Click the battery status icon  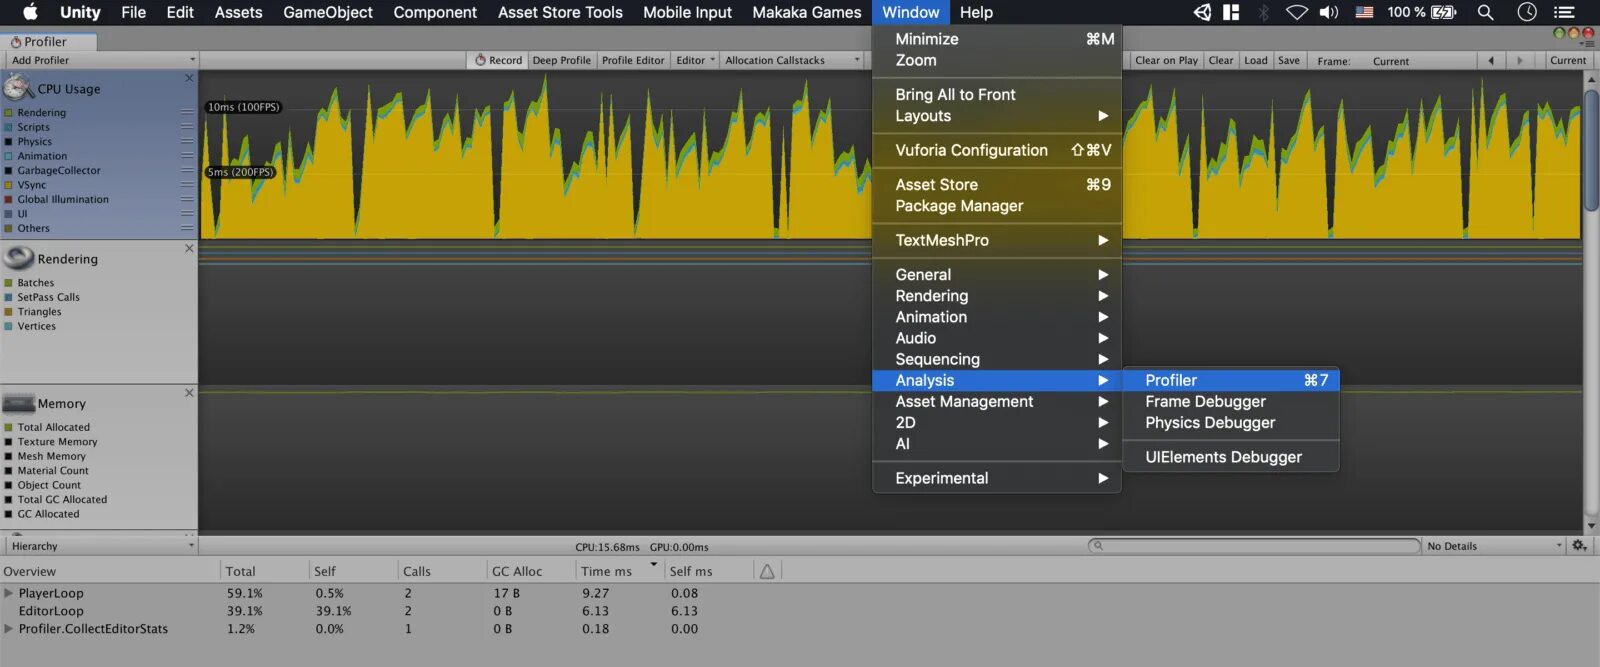pos(1444,12)
